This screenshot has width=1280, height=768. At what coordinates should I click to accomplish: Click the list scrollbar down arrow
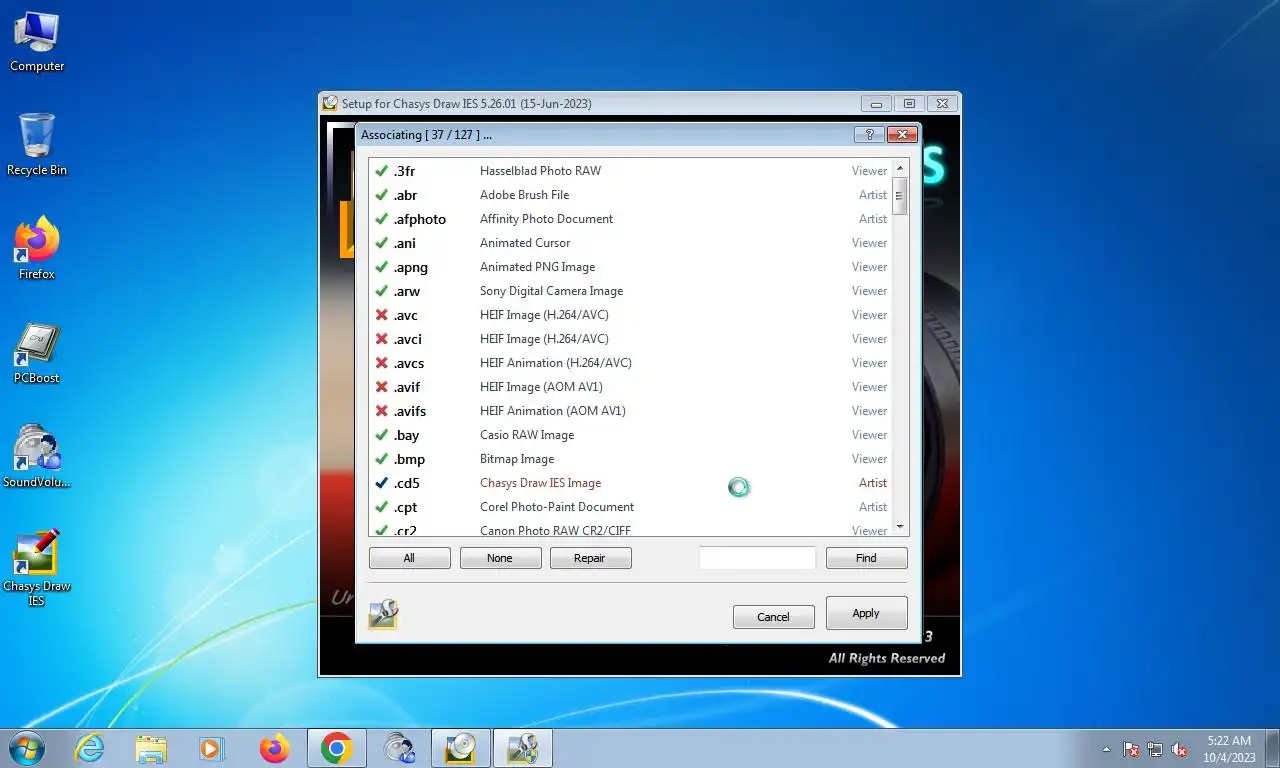(900, 526)
